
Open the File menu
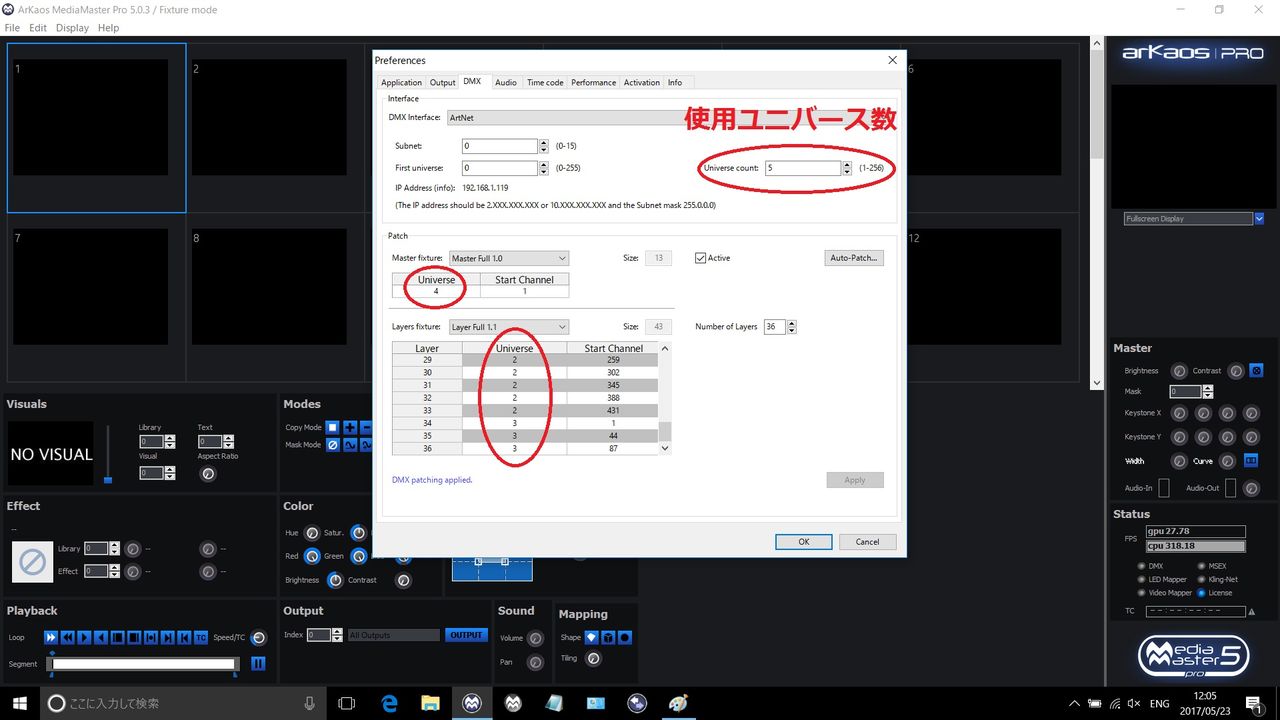pyautogui.click(x=12, y=28)
